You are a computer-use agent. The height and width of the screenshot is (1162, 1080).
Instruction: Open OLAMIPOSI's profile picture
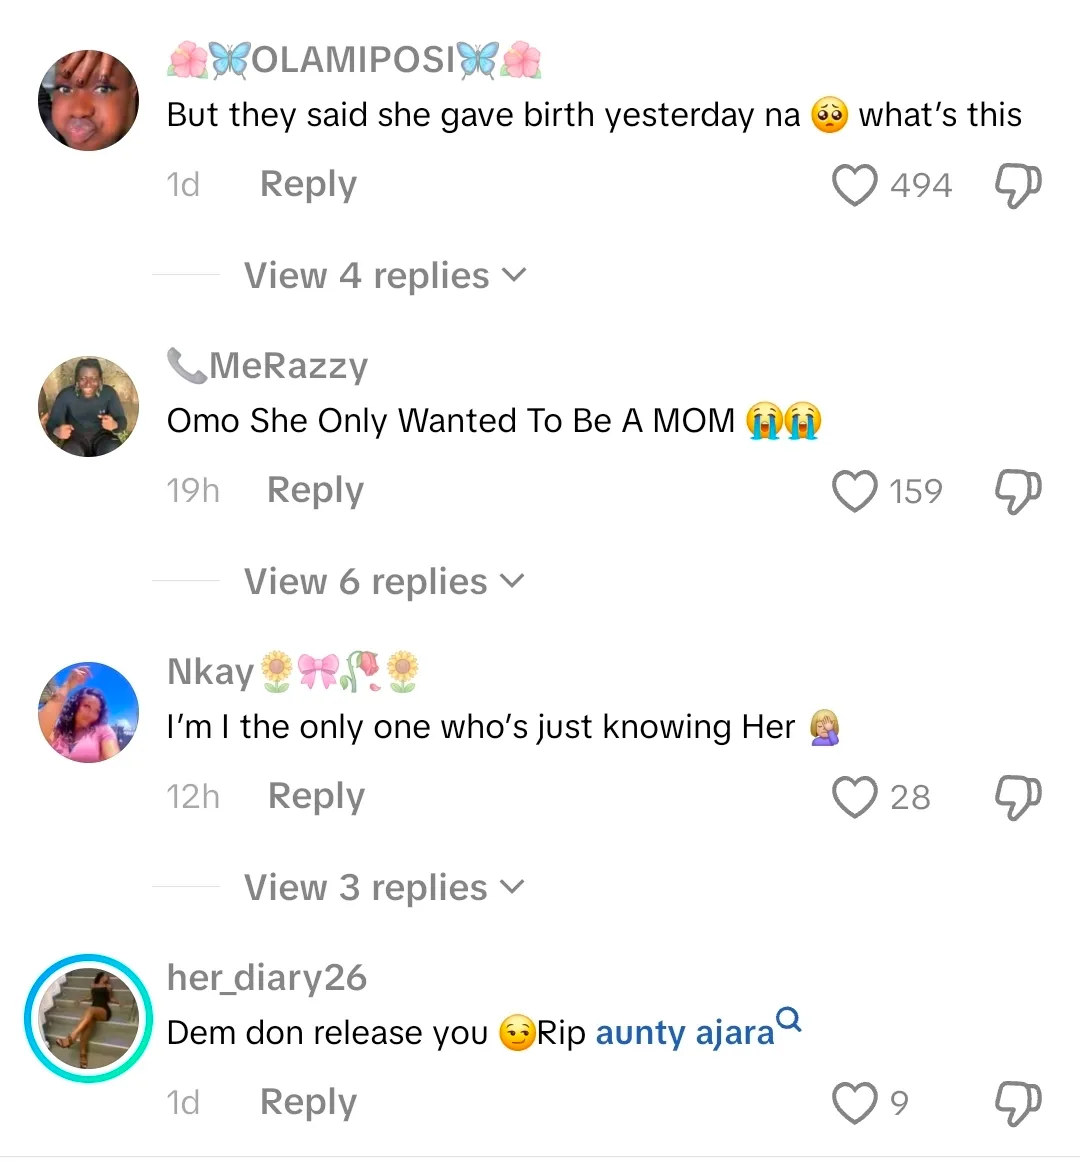(x=88, y=100)
